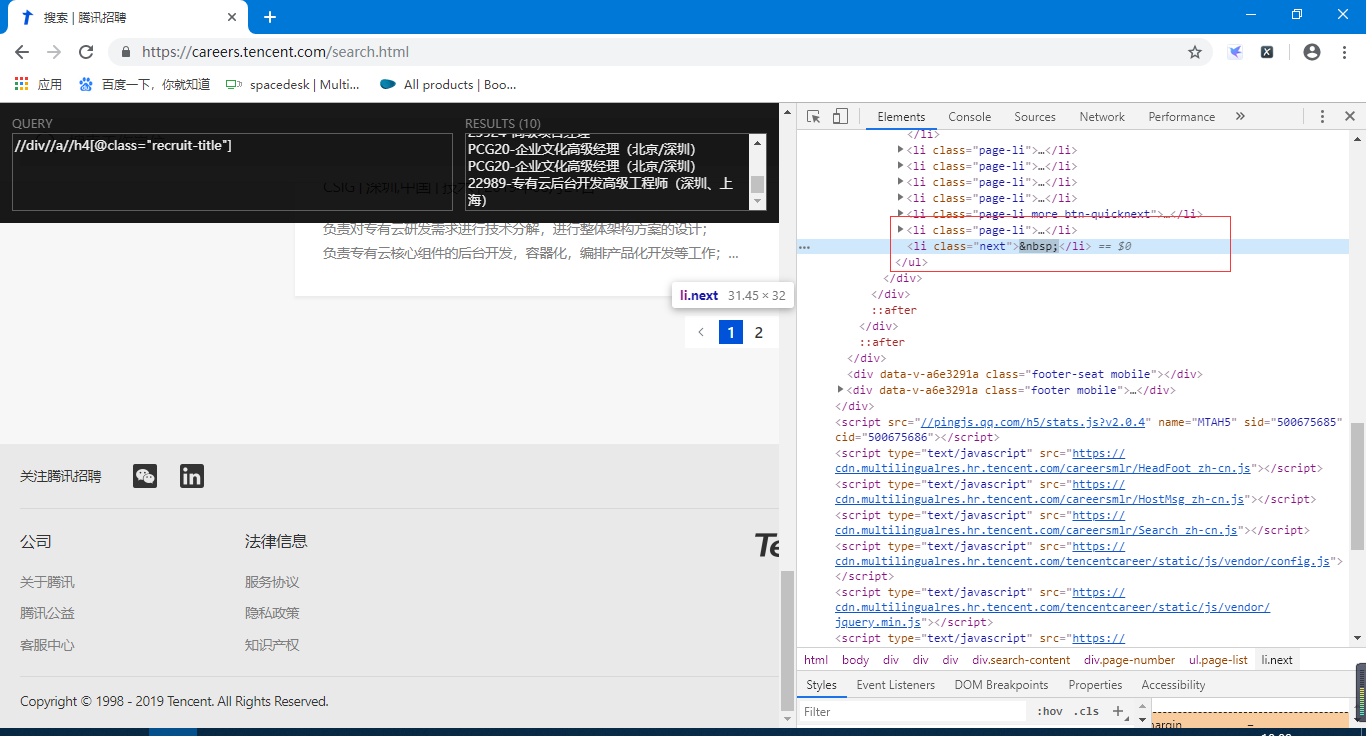1366x736 pixels.
Task: Switch to the Network panel
Action: pyautogui.click(x=1102, y=117)
